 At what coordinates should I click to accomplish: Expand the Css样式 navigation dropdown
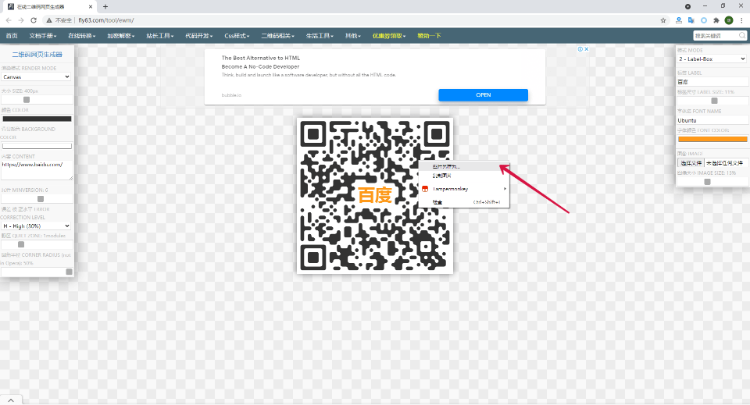[237, 36]
